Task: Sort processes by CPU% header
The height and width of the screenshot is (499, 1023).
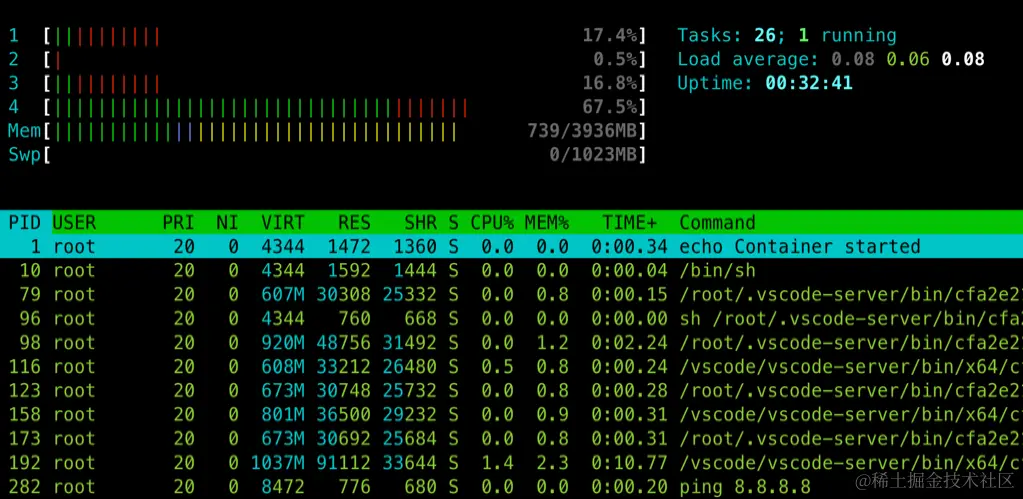Action: click(x=492, y=222)
